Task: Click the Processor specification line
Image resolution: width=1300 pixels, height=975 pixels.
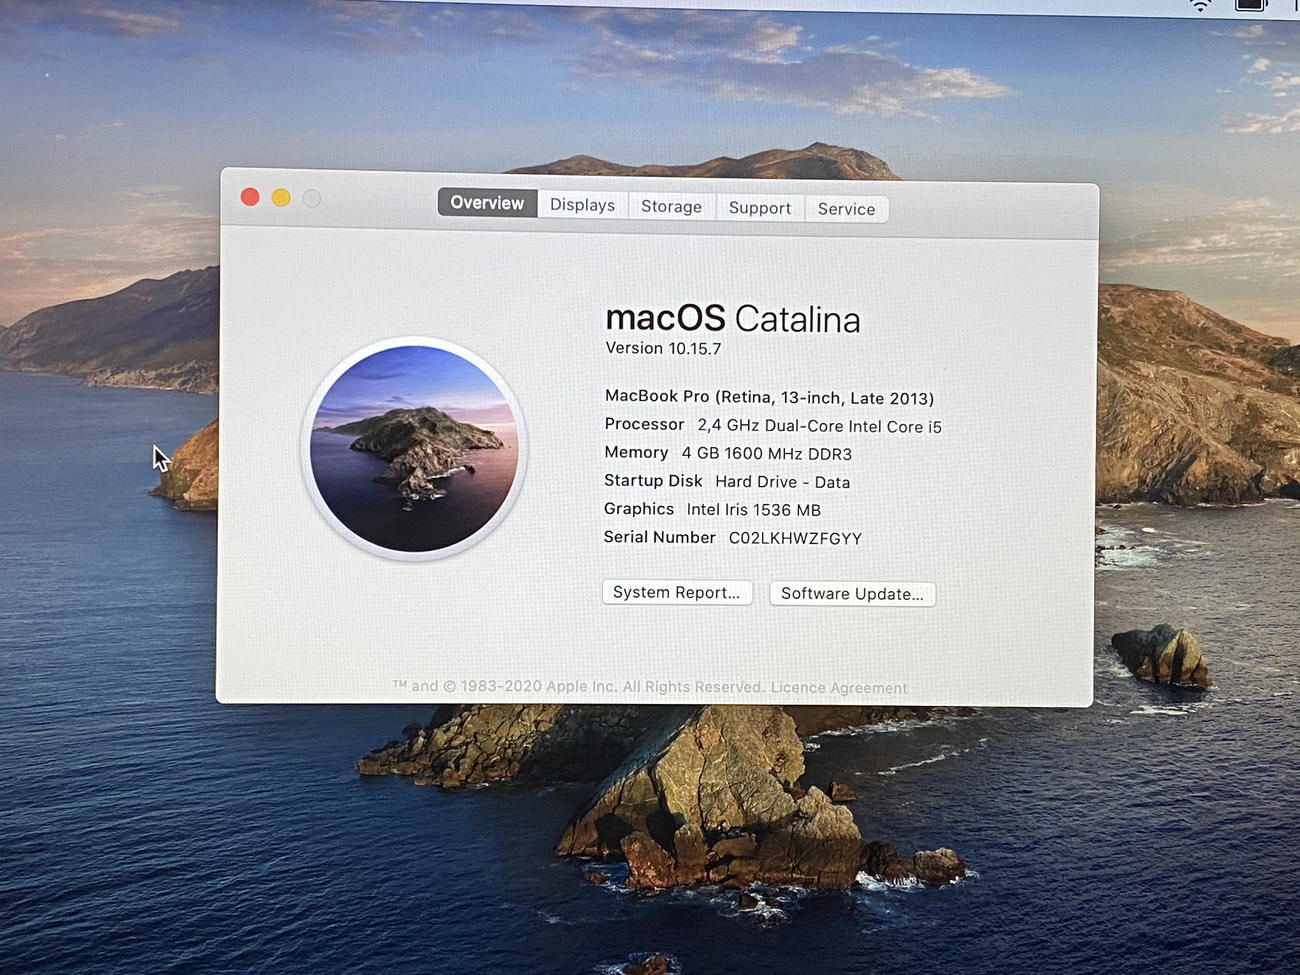Action: (x=772, y=425)
